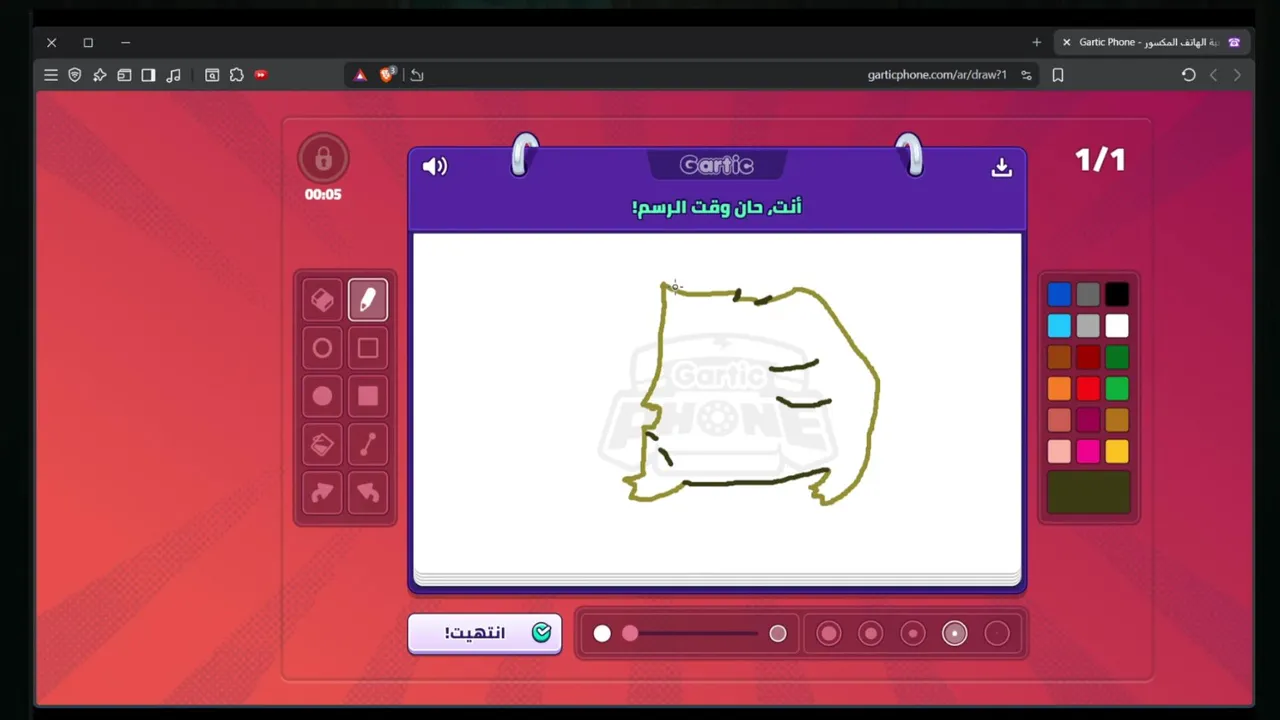Switch to the Gartic Phone tab

(1150, 42)
